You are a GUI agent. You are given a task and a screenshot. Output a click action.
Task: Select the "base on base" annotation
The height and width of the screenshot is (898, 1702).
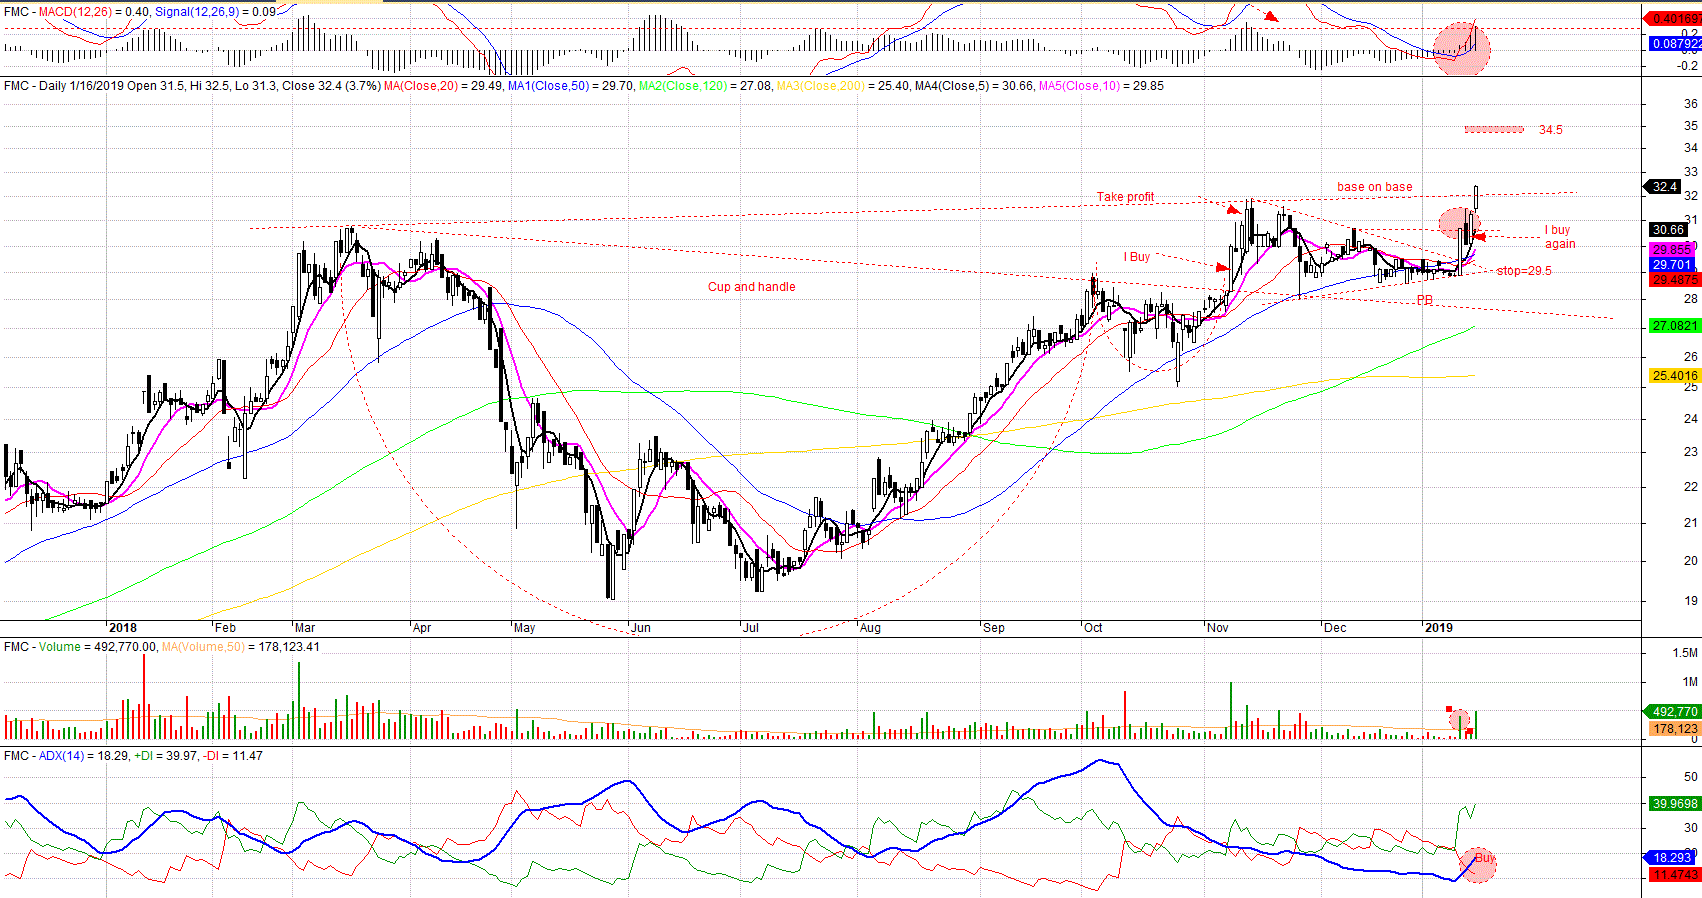(x=1374, y=187)
